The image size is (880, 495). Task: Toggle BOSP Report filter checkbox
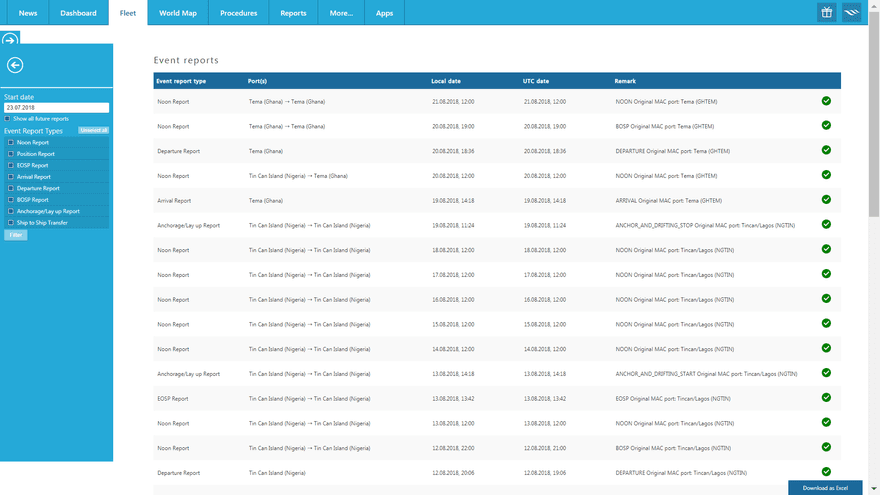pyautogui.click(x=11, y=200)
